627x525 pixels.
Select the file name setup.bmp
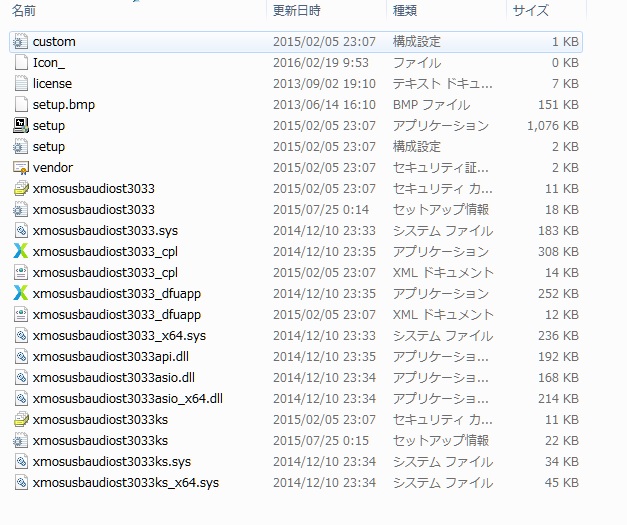pos(64,105)
